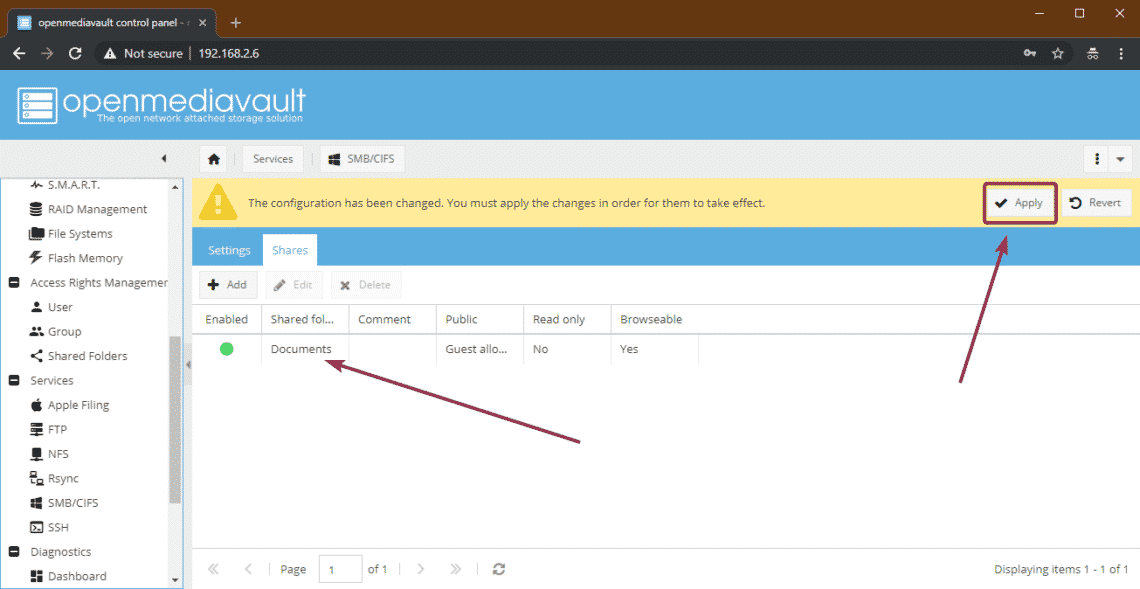The width and height of the screenshot is (1140, 589).
Task: Click the SMB/CIFS breadcrumb
Action: pos(361,159)
